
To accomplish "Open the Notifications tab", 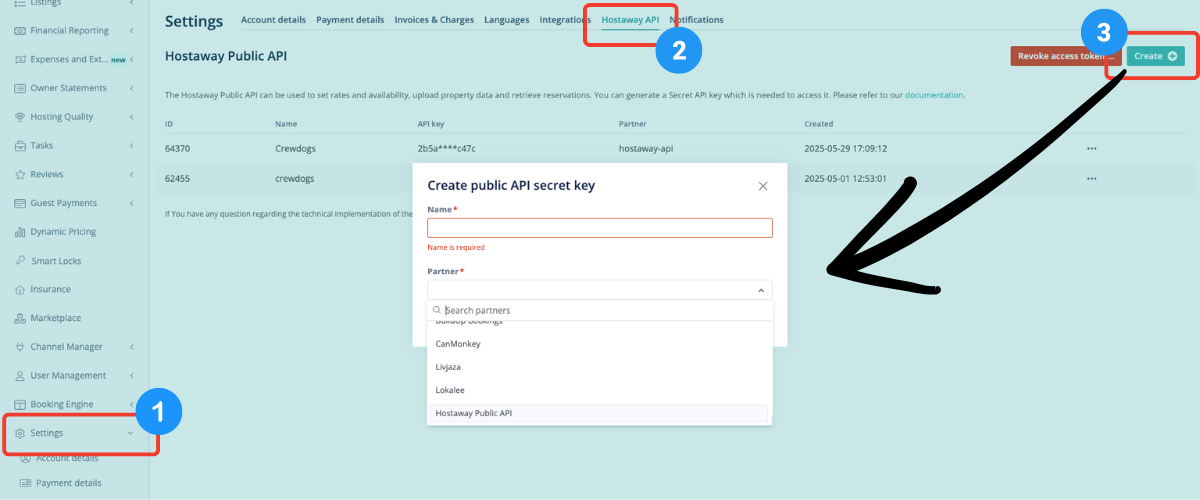I will pos(696,20).
